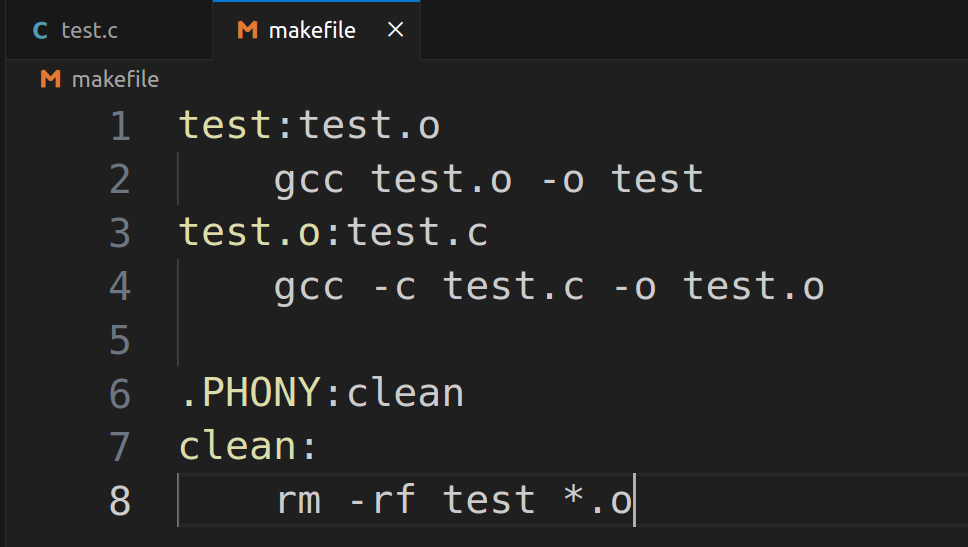Open the makefile breadcrumb item

tap(115, 79)
